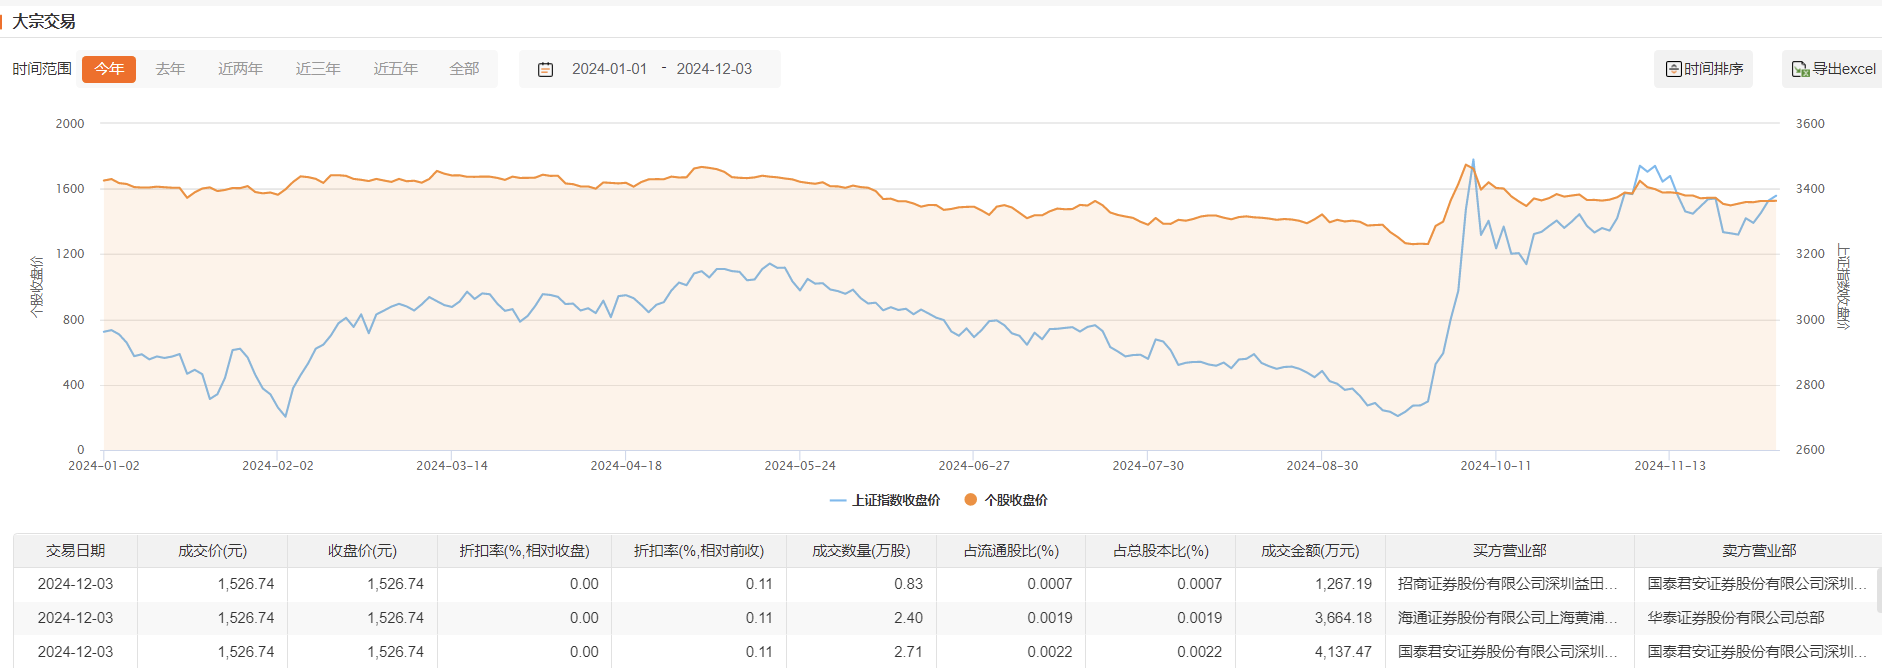Select the 近三年 range option
1882x668 pixels.
click(318, 69)
